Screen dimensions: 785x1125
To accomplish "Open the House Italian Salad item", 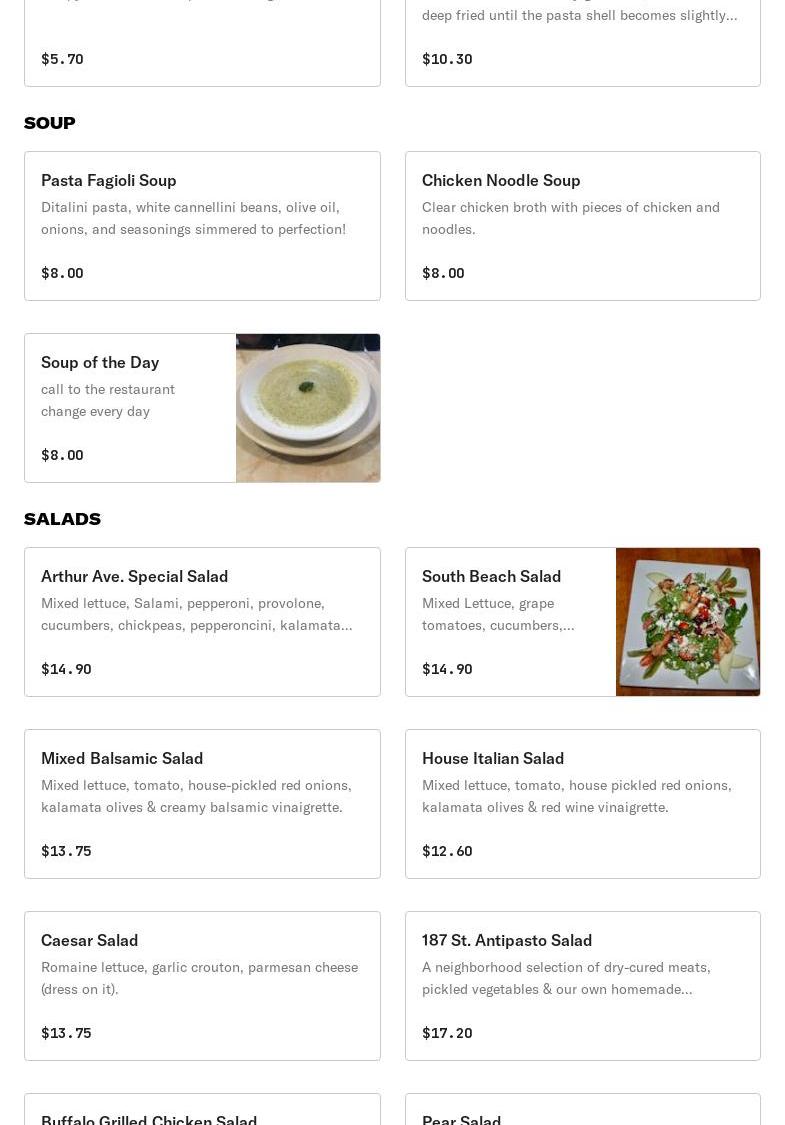I will 582,803.
